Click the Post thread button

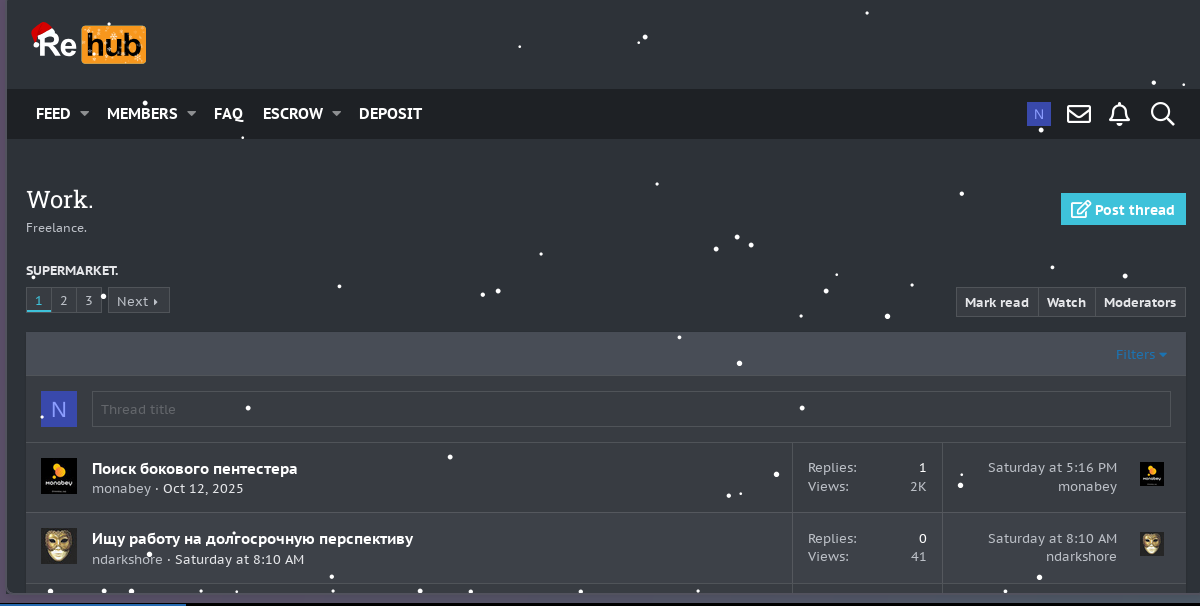[x=1123, y=209]
